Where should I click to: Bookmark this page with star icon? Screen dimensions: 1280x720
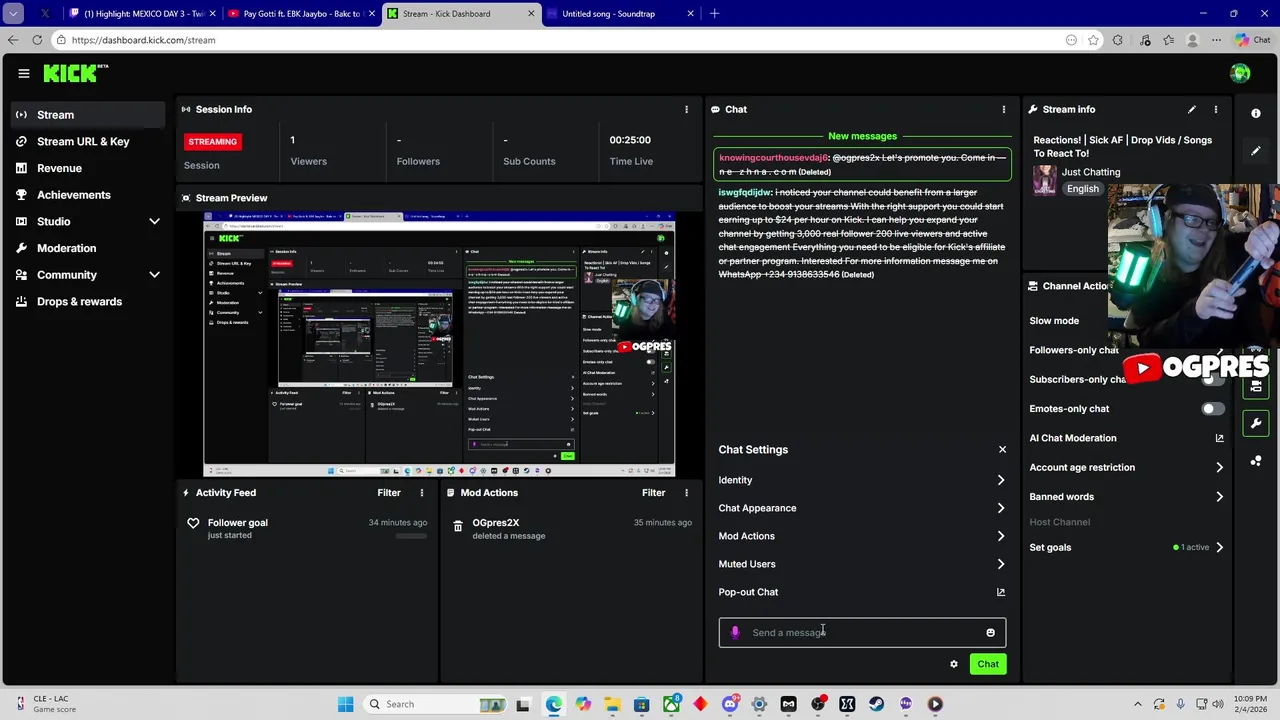click(1094, 40)
